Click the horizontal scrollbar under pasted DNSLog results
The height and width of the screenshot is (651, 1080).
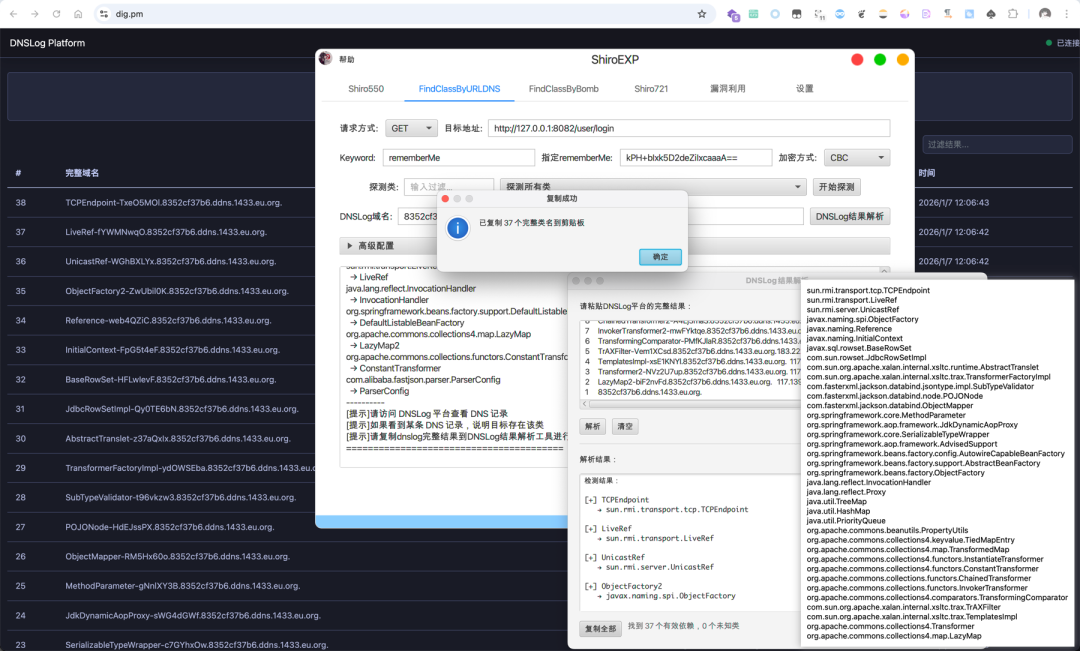click(692, 404)
